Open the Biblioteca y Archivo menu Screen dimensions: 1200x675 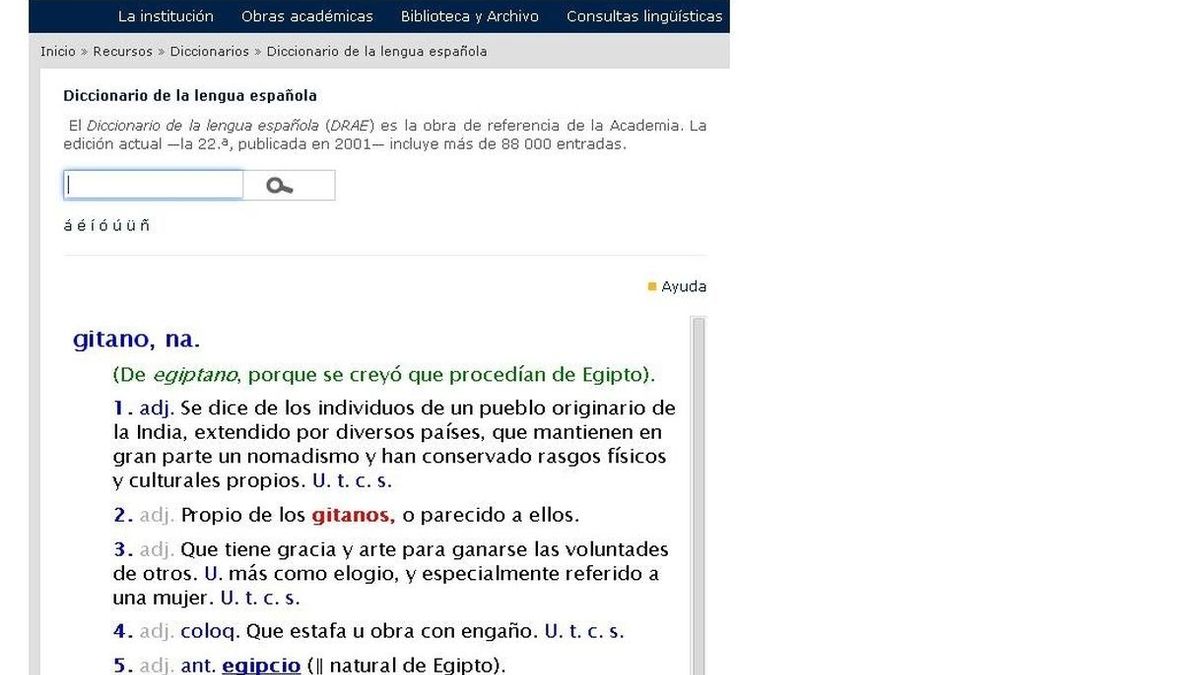470,16
